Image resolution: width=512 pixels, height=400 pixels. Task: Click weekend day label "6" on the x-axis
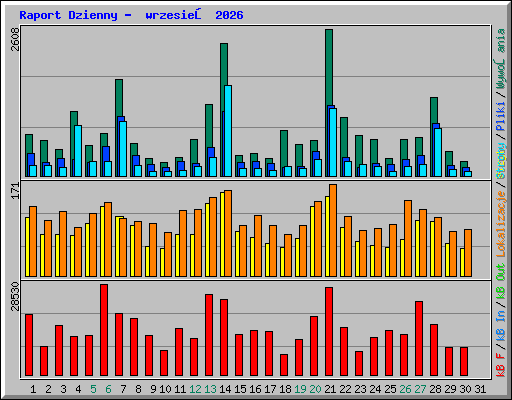(108, 389)
